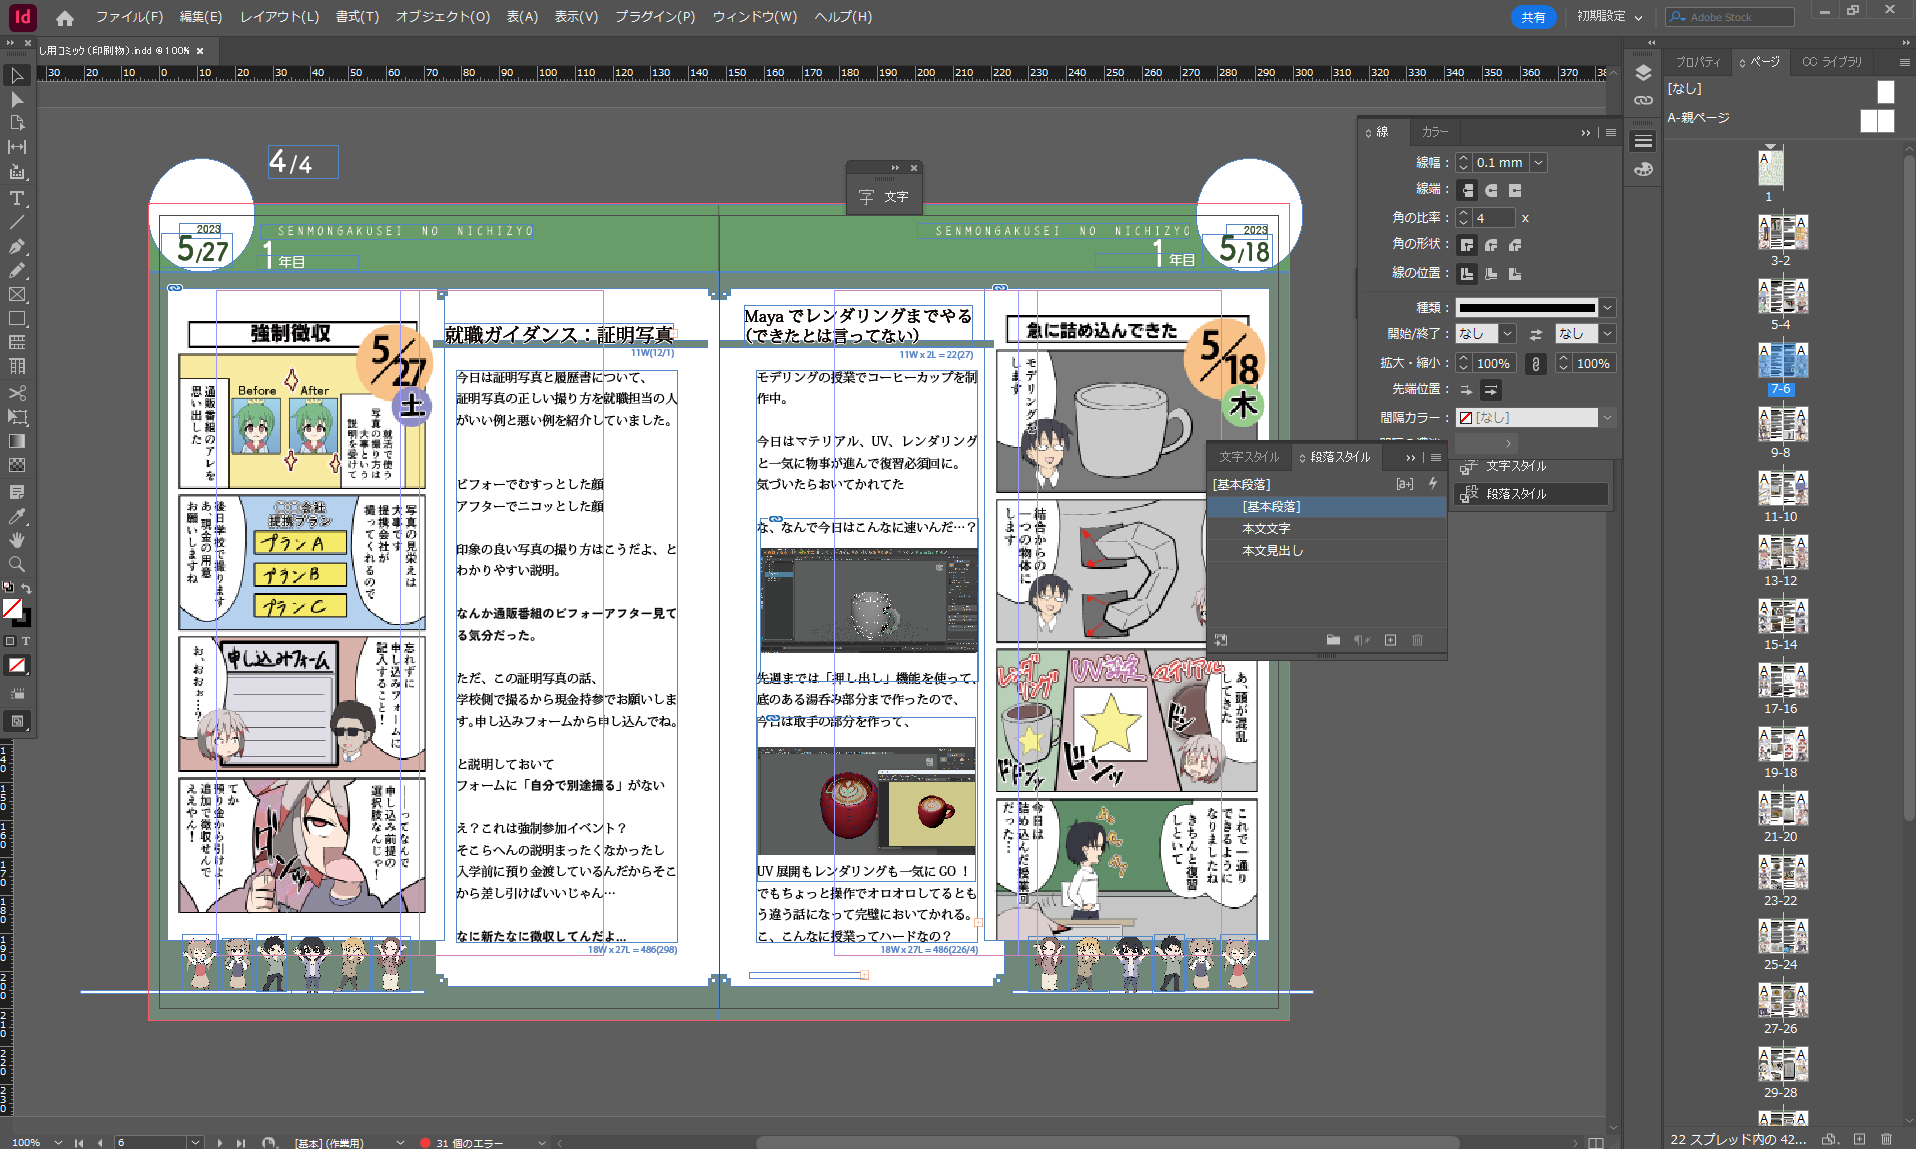Click the 共有 share button

[1532, 17]
